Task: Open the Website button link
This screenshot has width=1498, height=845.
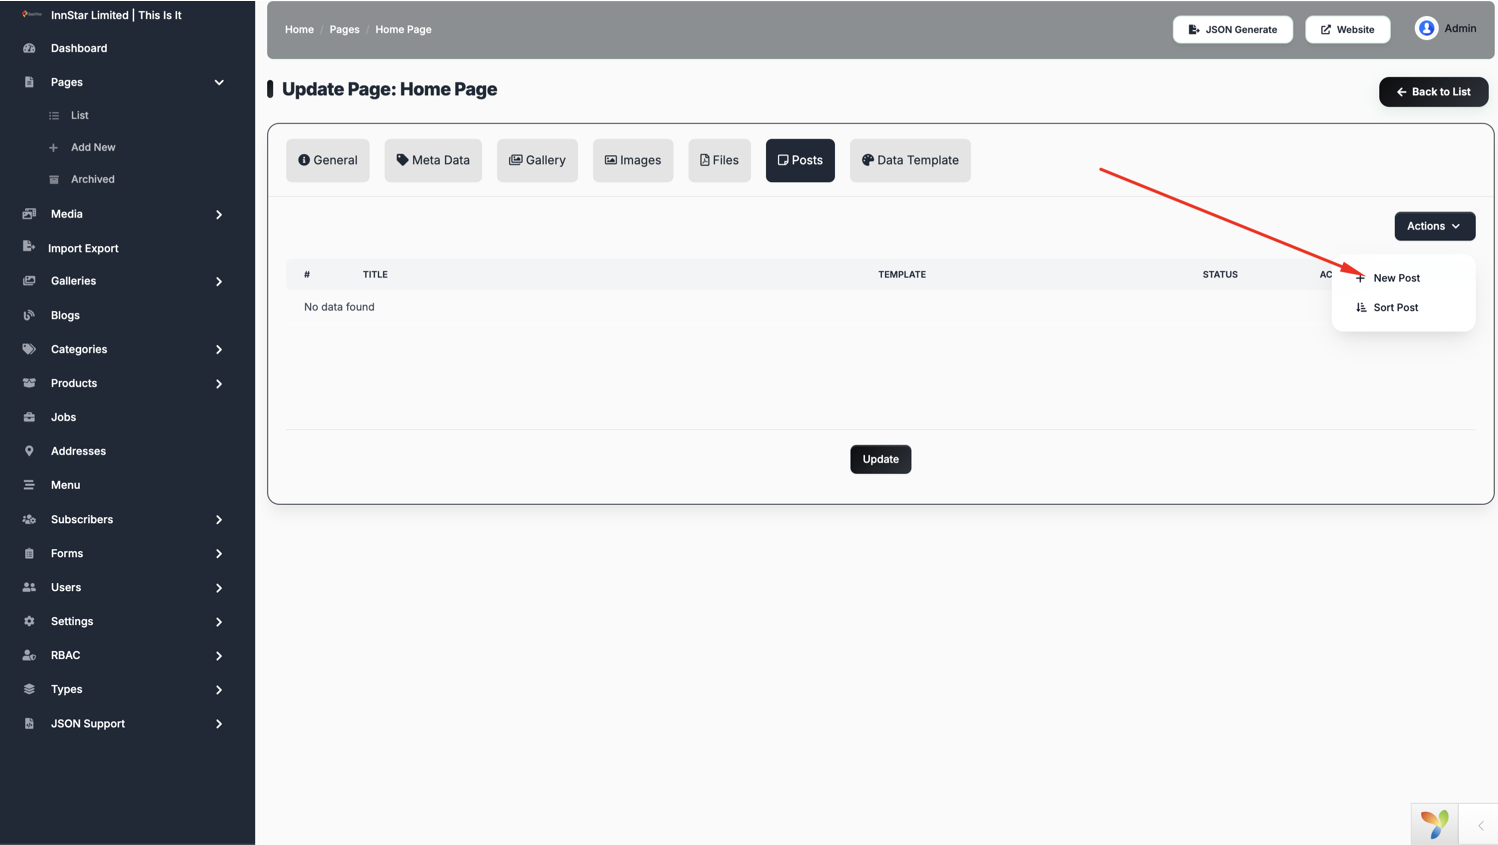Action: [1347, 29]
